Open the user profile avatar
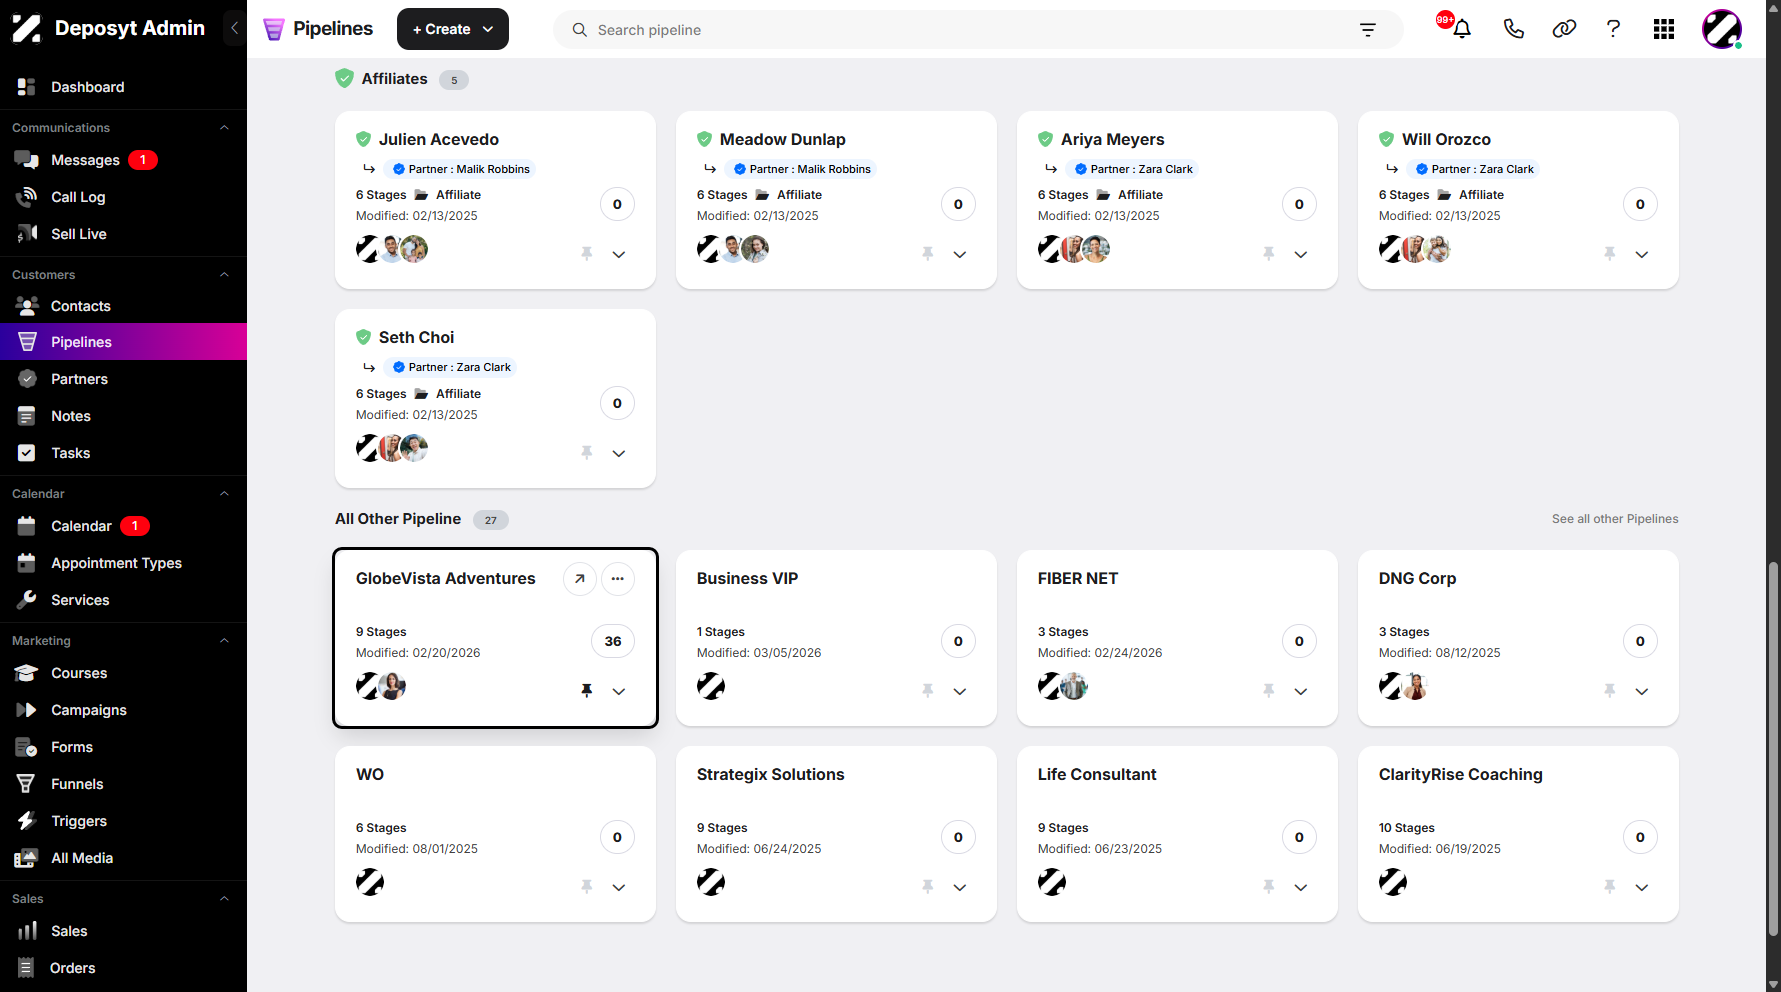This screenshot has width=1781, height=992. click(1722, 29)
